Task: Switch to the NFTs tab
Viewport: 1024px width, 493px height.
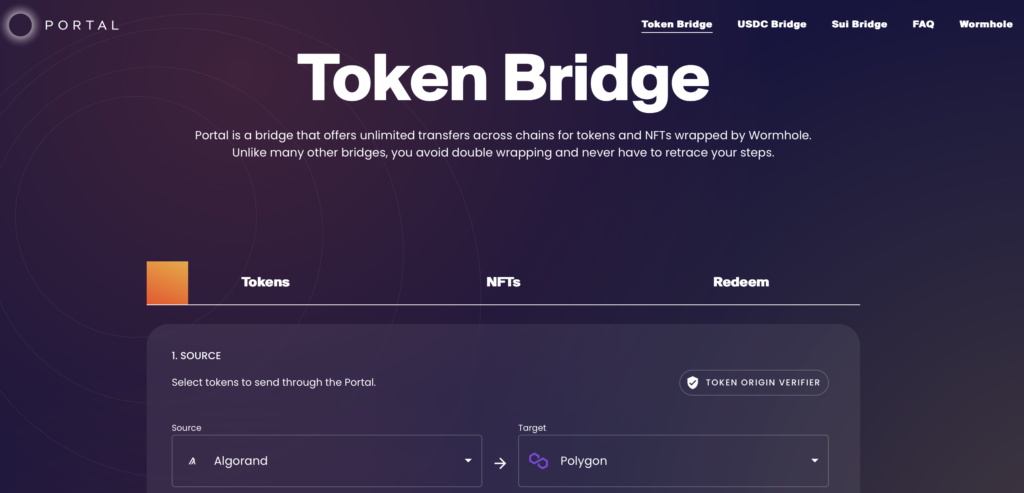Action: tap(503, 282)
